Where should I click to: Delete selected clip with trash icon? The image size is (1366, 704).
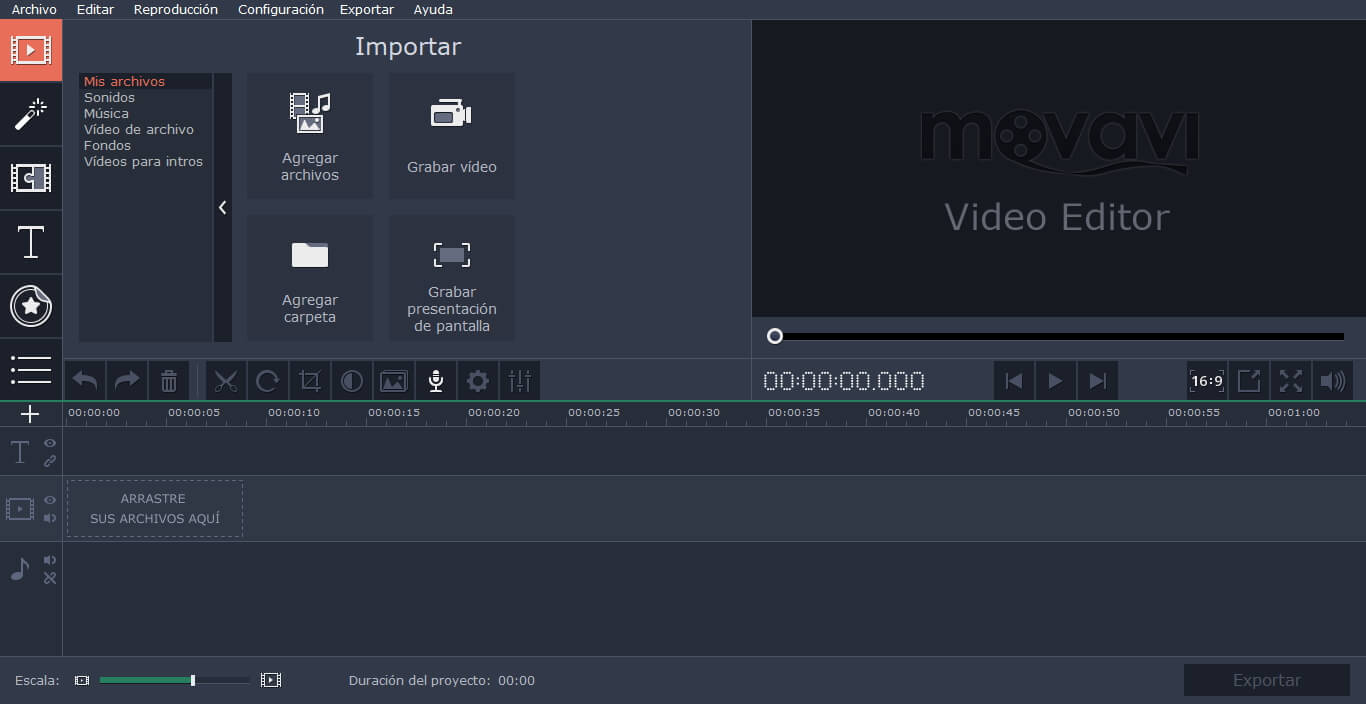click(169, 381)
